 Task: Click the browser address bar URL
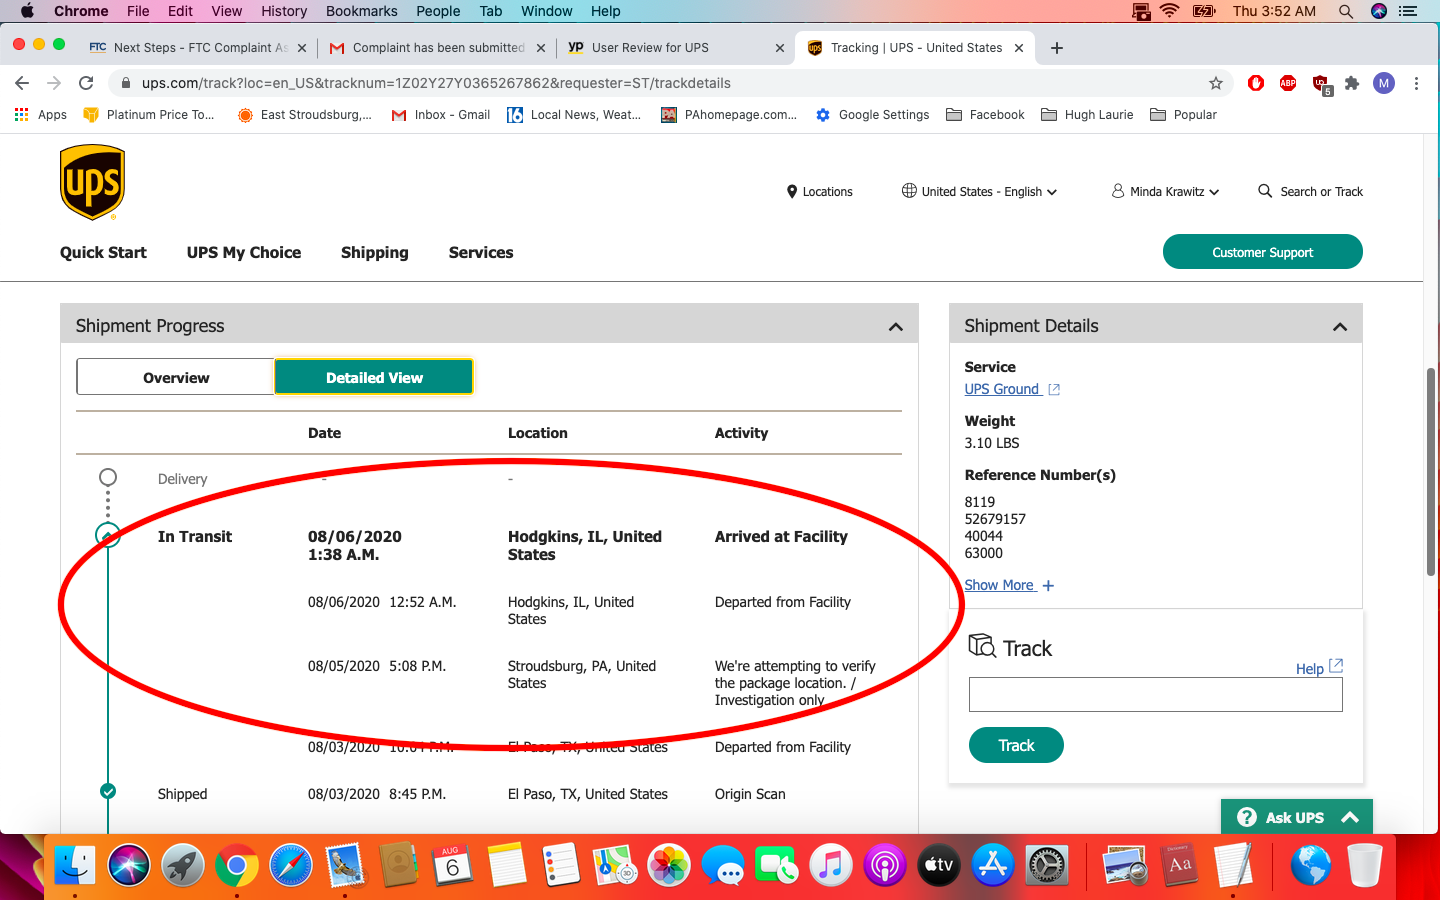coord(436,83)
